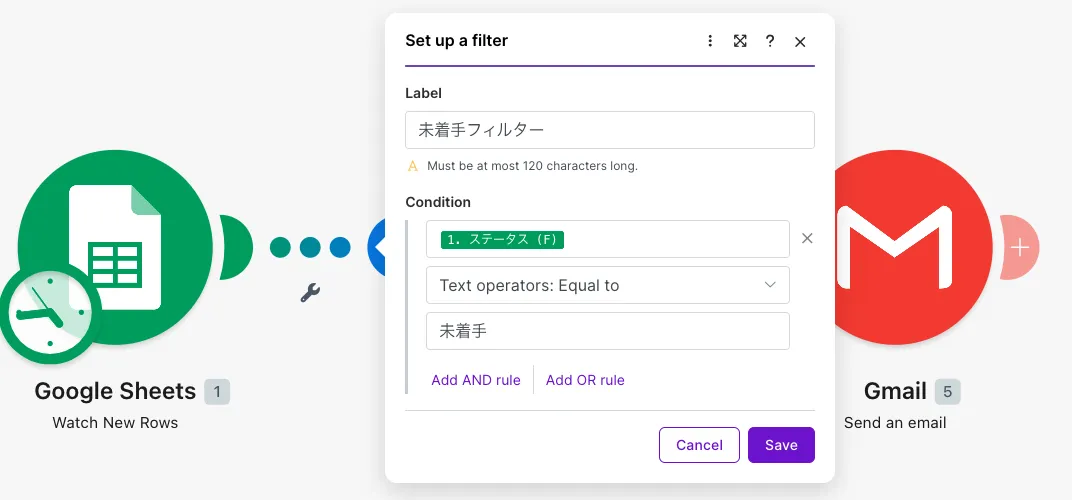Open the filter dialog three-dot options menu
The image size is (1072, 500).
point(710,41)
